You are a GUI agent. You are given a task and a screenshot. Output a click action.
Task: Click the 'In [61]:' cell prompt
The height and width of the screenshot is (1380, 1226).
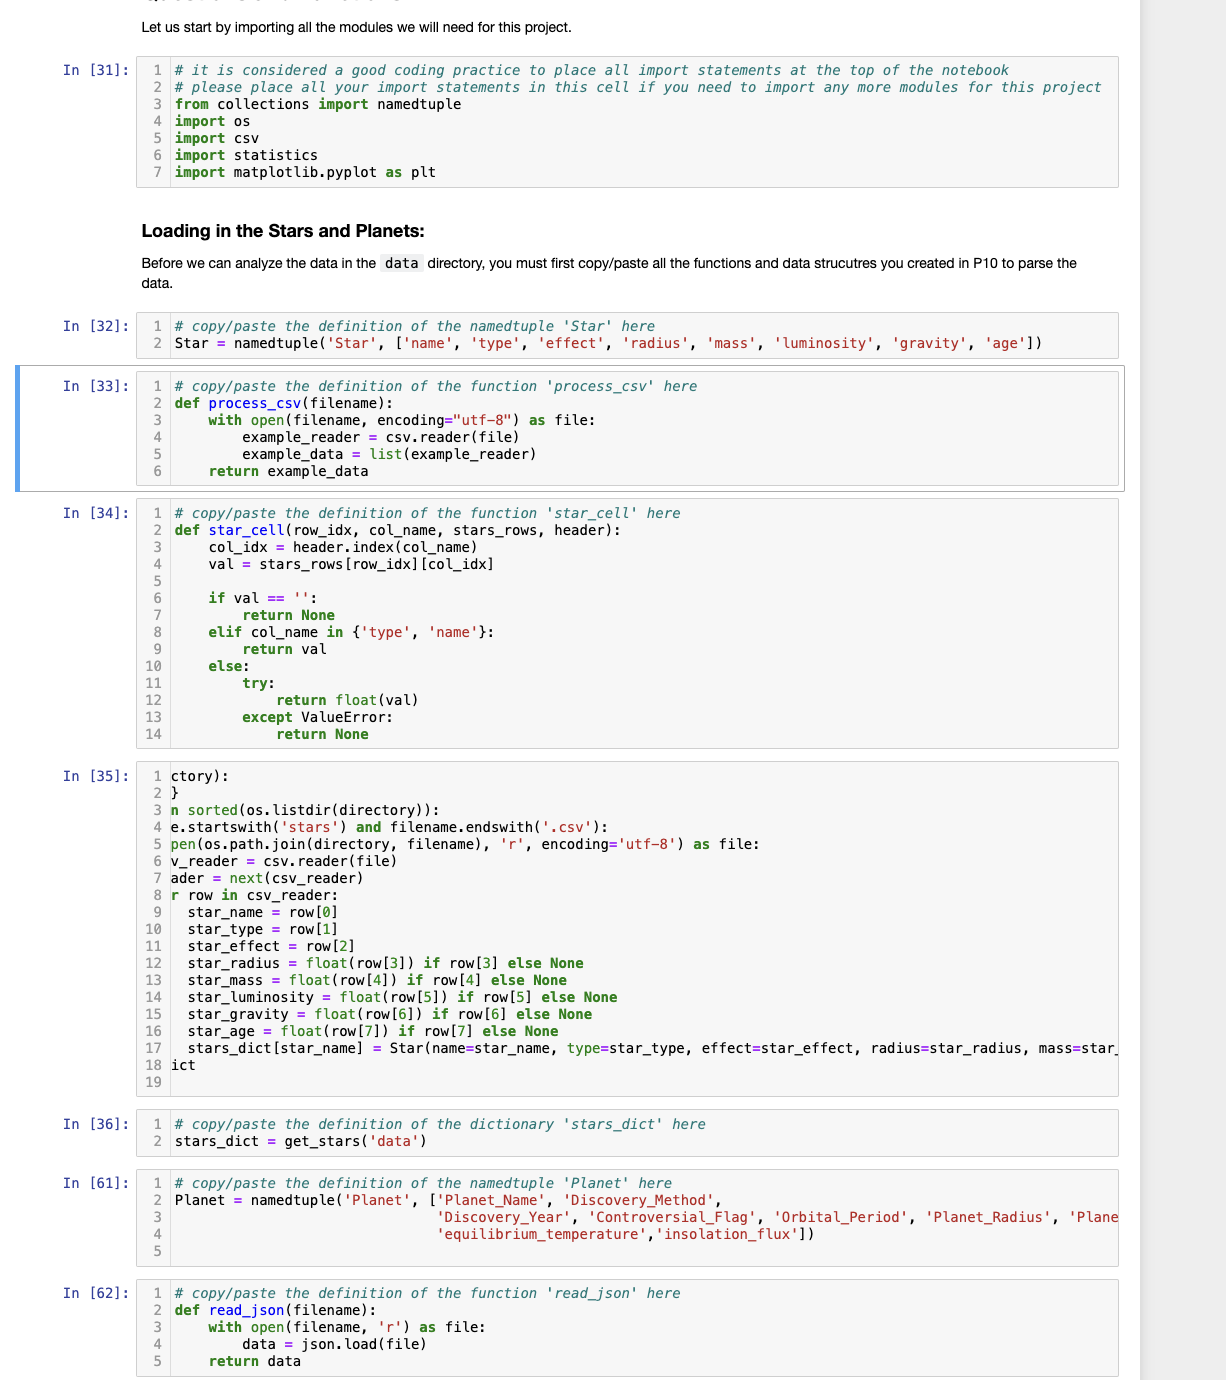[x=96, y=1183]
